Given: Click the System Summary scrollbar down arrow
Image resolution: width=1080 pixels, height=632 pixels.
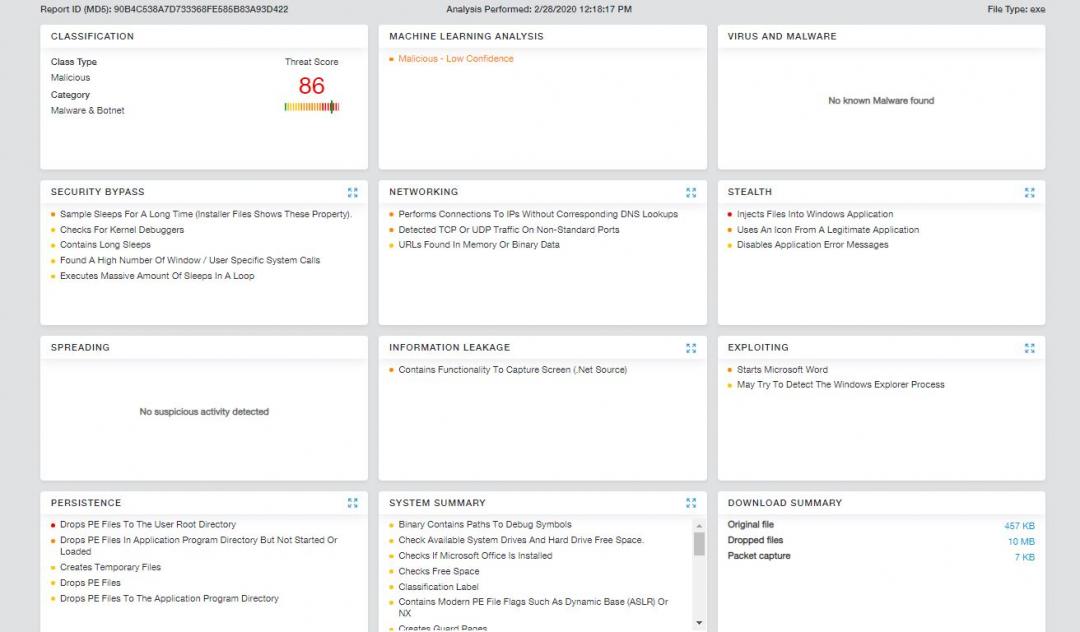Looking at the screenshot, I should pyautogui.click(x=699, y=623).
